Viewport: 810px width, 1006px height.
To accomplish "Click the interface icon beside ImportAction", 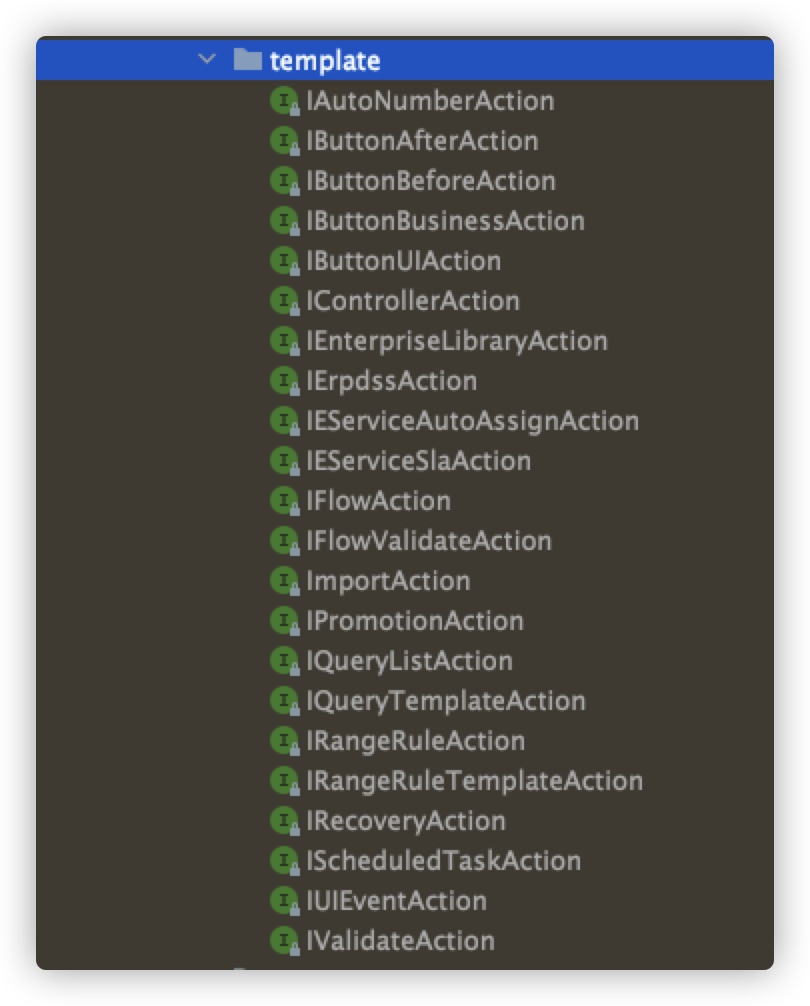I will pyautogui.click(x=284, y=581).
